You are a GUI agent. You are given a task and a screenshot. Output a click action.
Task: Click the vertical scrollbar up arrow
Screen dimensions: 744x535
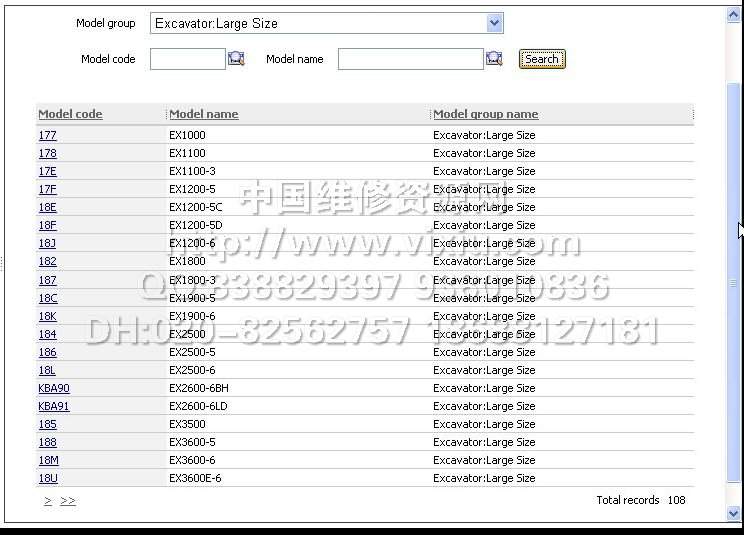[735, 12]
